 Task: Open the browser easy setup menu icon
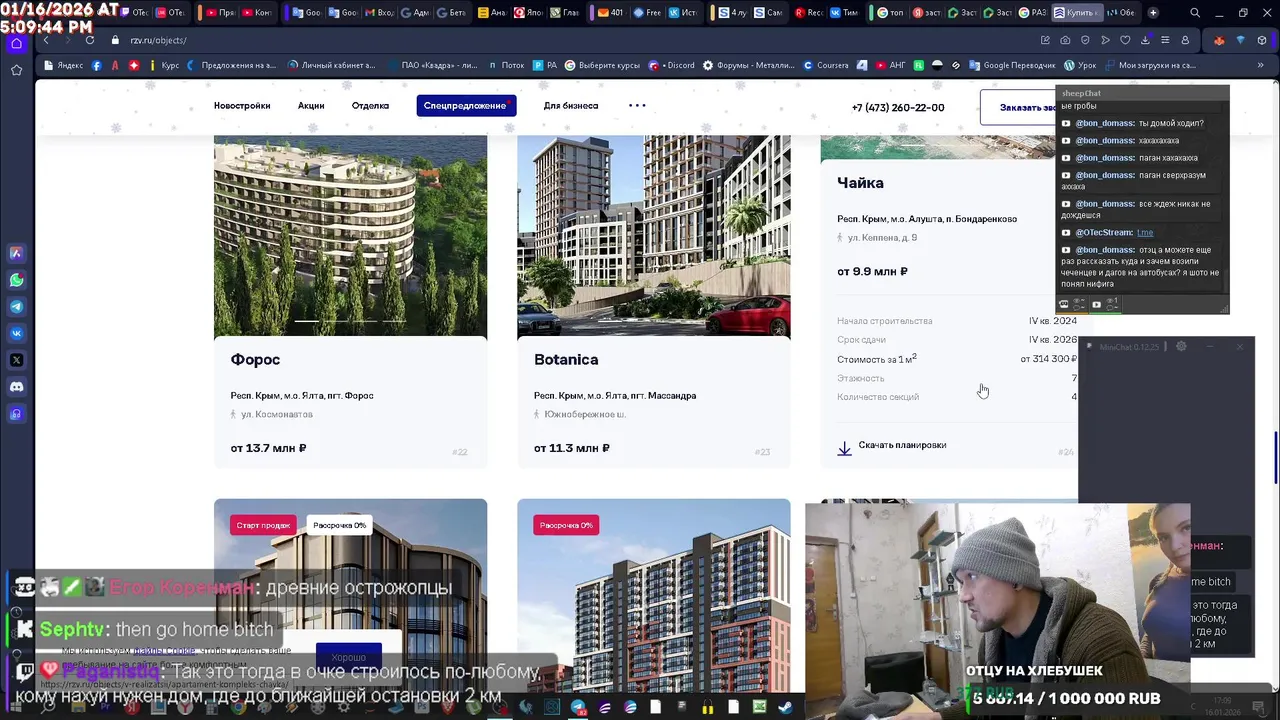(1165, 40)
